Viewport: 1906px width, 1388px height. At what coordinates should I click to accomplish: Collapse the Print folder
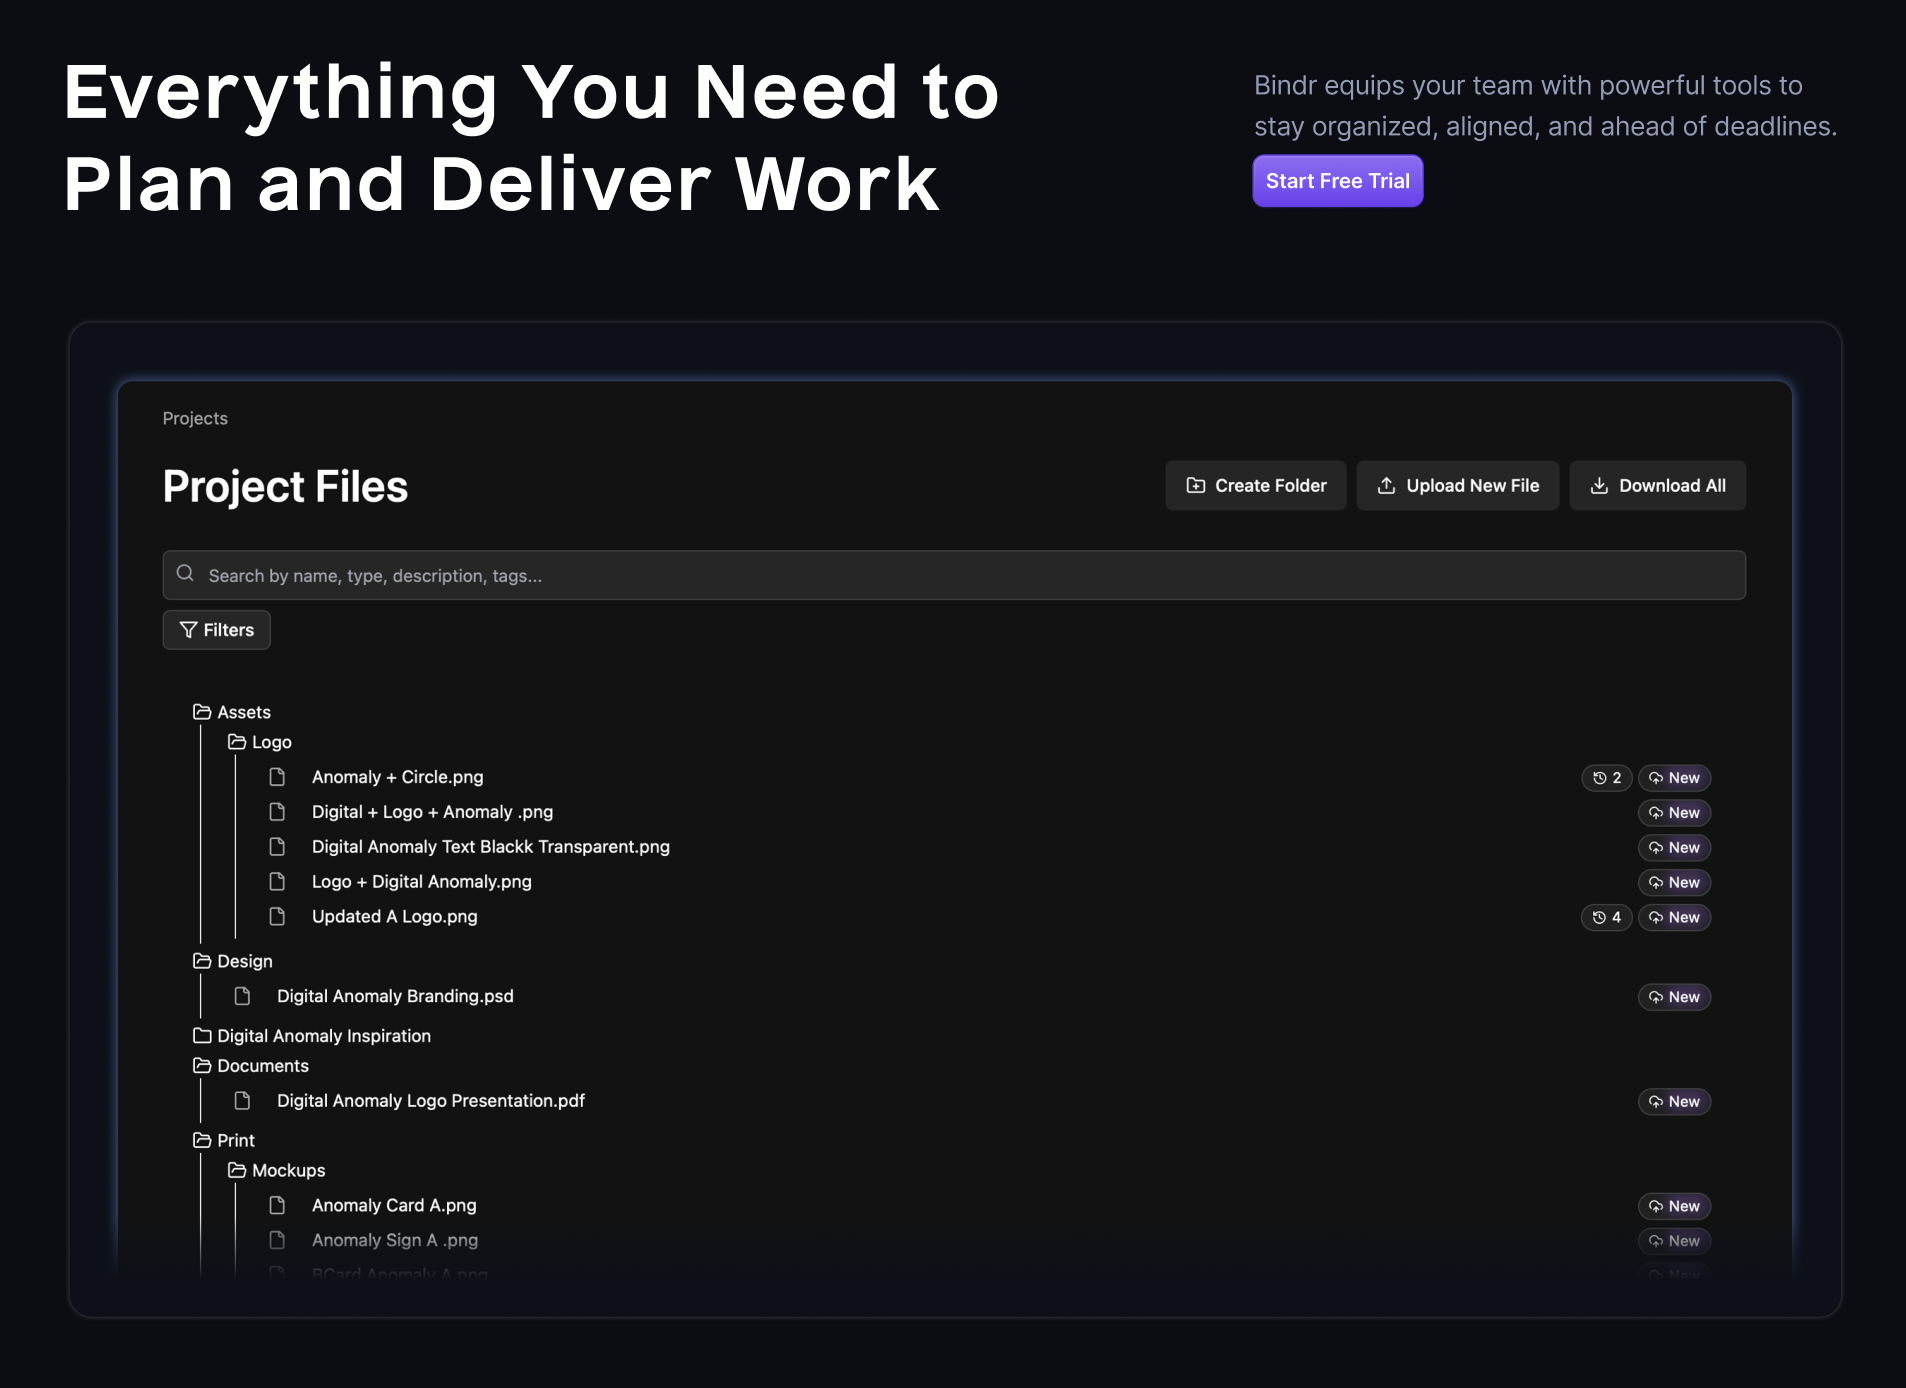pyautogui.click(x=224, y=1140)
